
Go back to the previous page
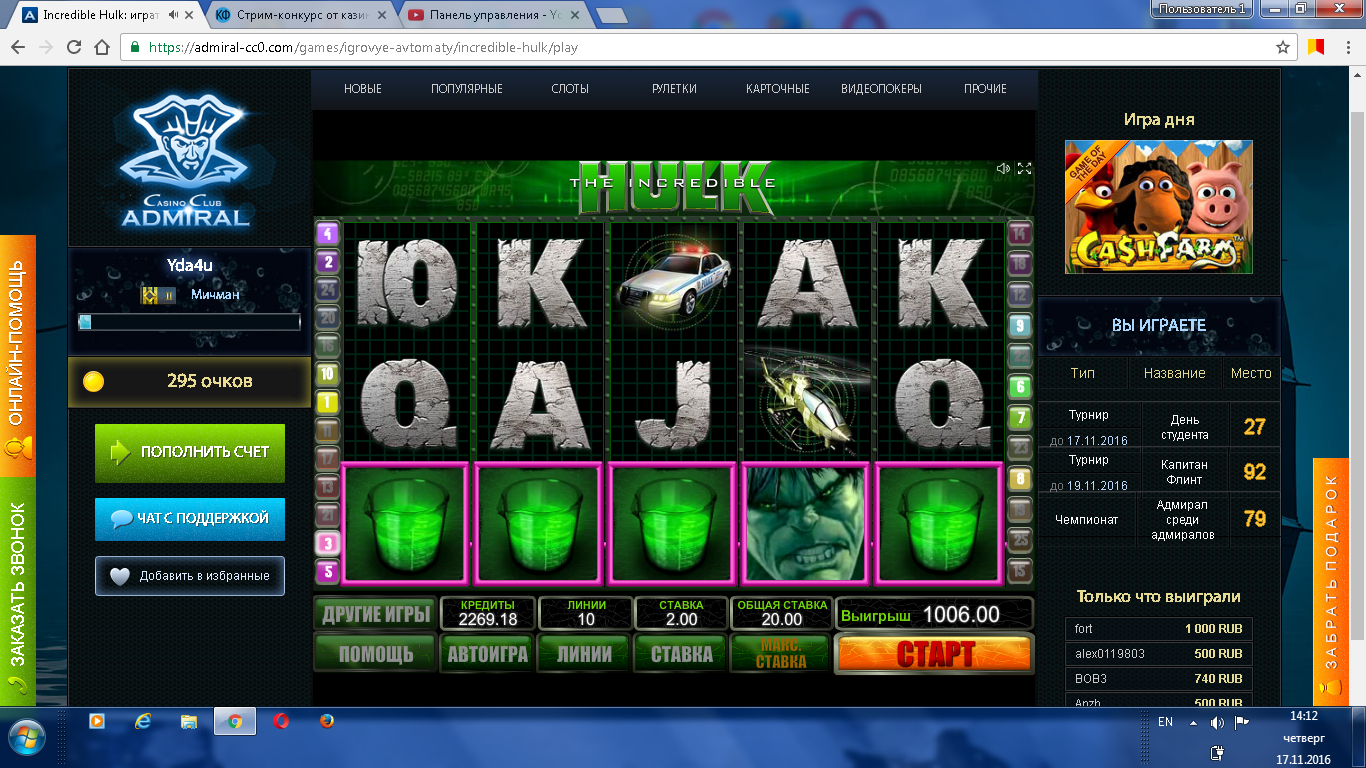18,47
